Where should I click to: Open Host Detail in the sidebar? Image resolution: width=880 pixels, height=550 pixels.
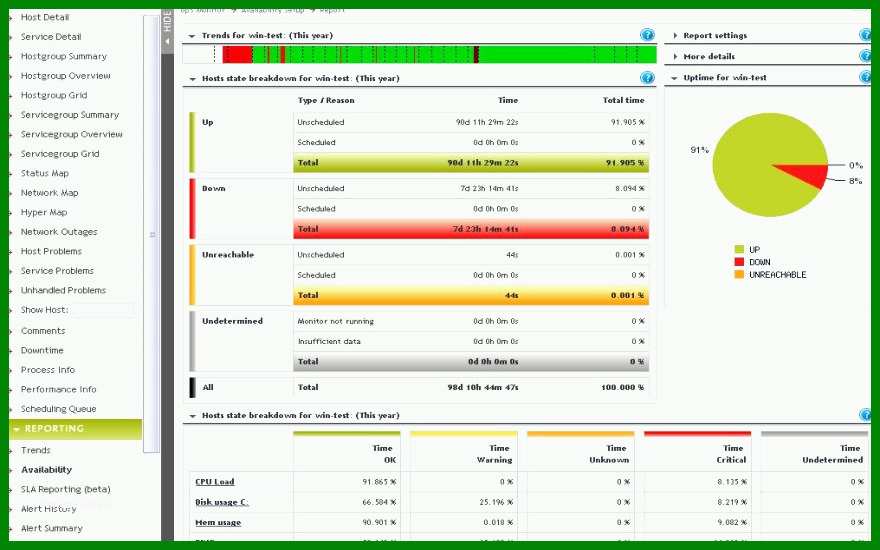point(45,17)
